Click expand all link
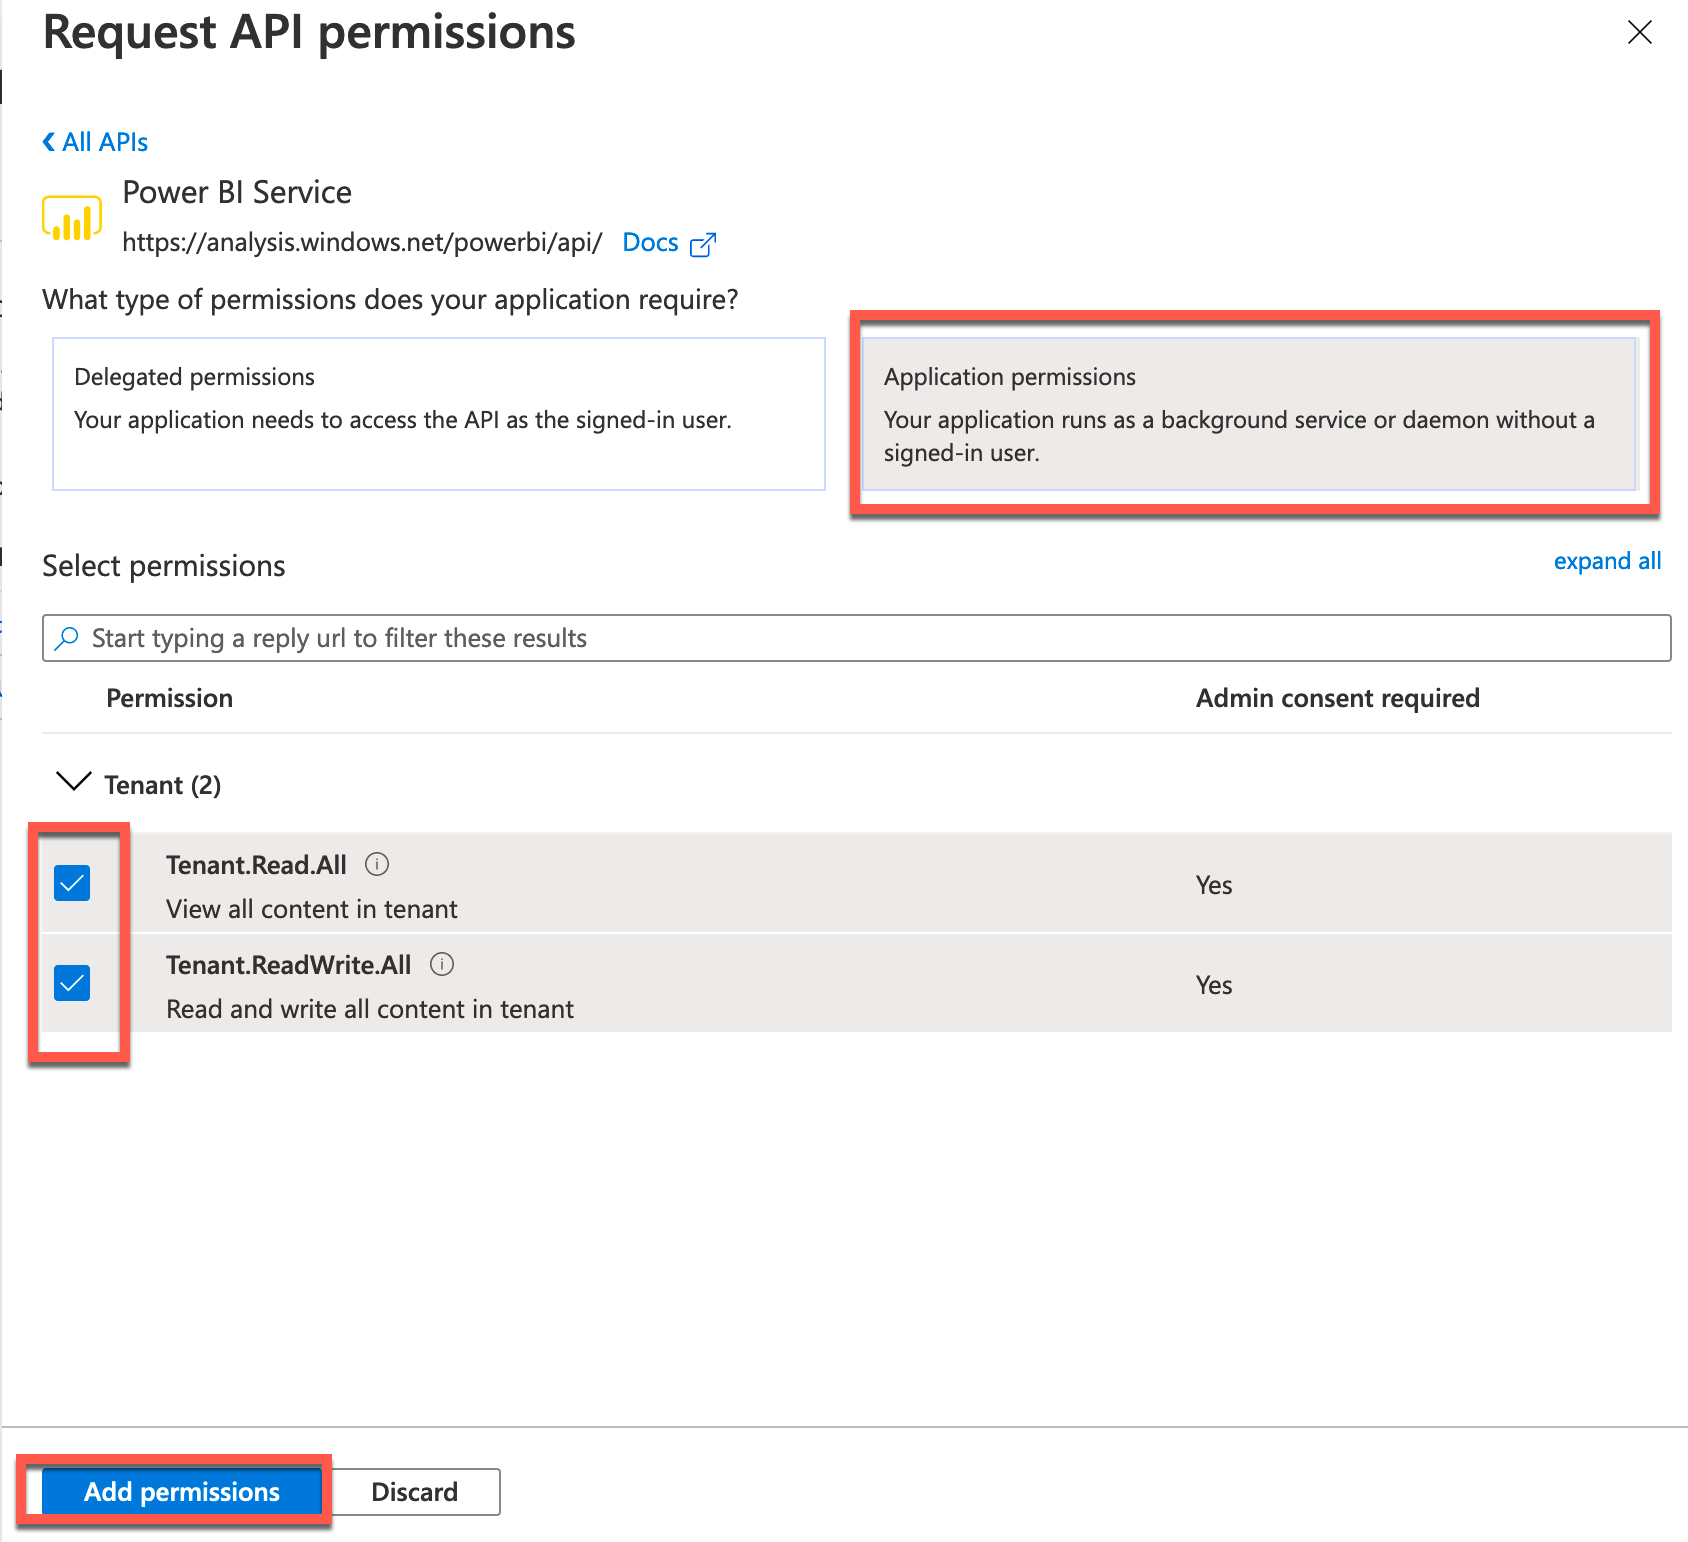This screenshot has height=1542, width=1688. pyautogui.click(x=1607, y=561)
